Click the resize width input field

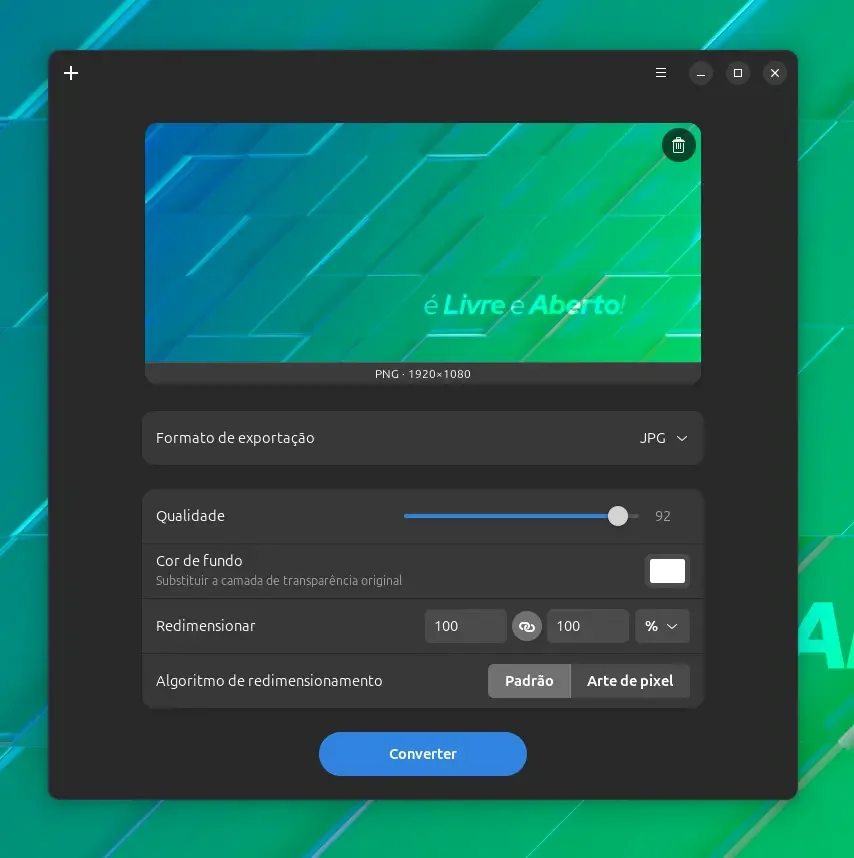466,626
